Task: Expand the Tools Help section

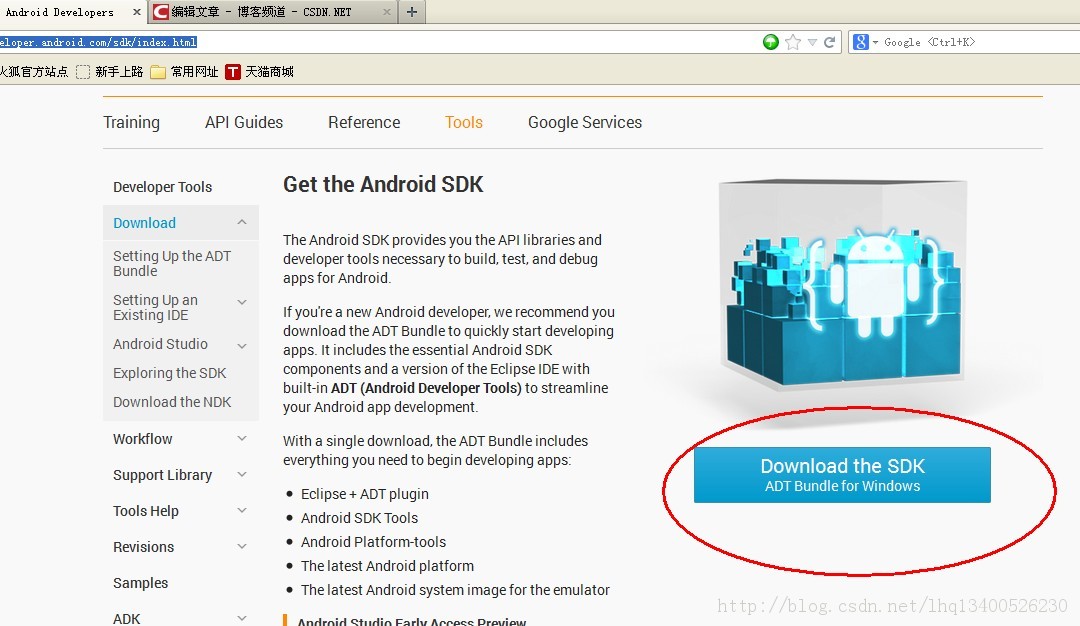Action: tap(242, 510)
